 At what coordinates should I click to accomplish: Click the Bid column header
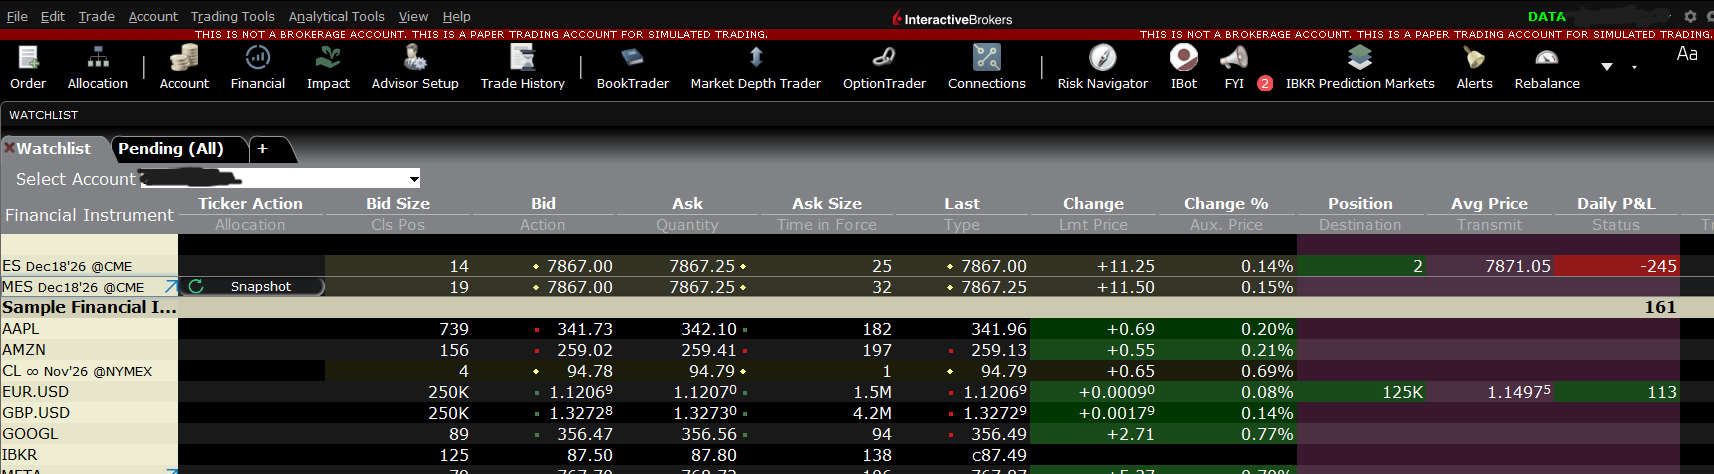[543, 203]
